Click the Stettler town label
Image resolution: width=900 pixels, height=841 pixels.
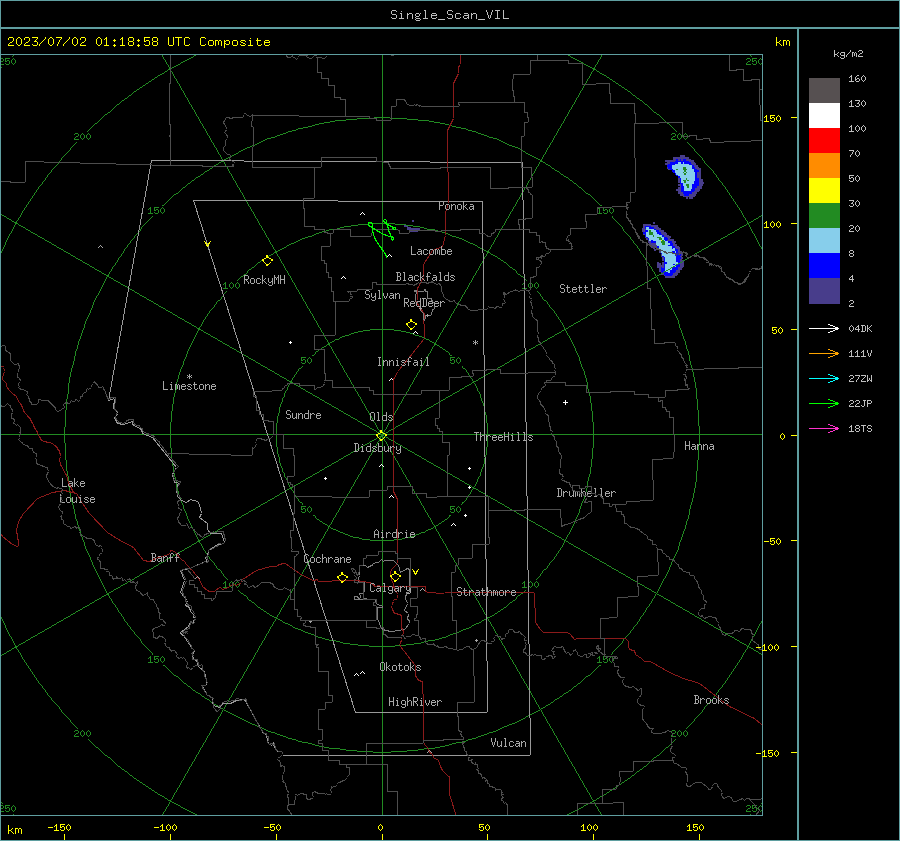583,289
